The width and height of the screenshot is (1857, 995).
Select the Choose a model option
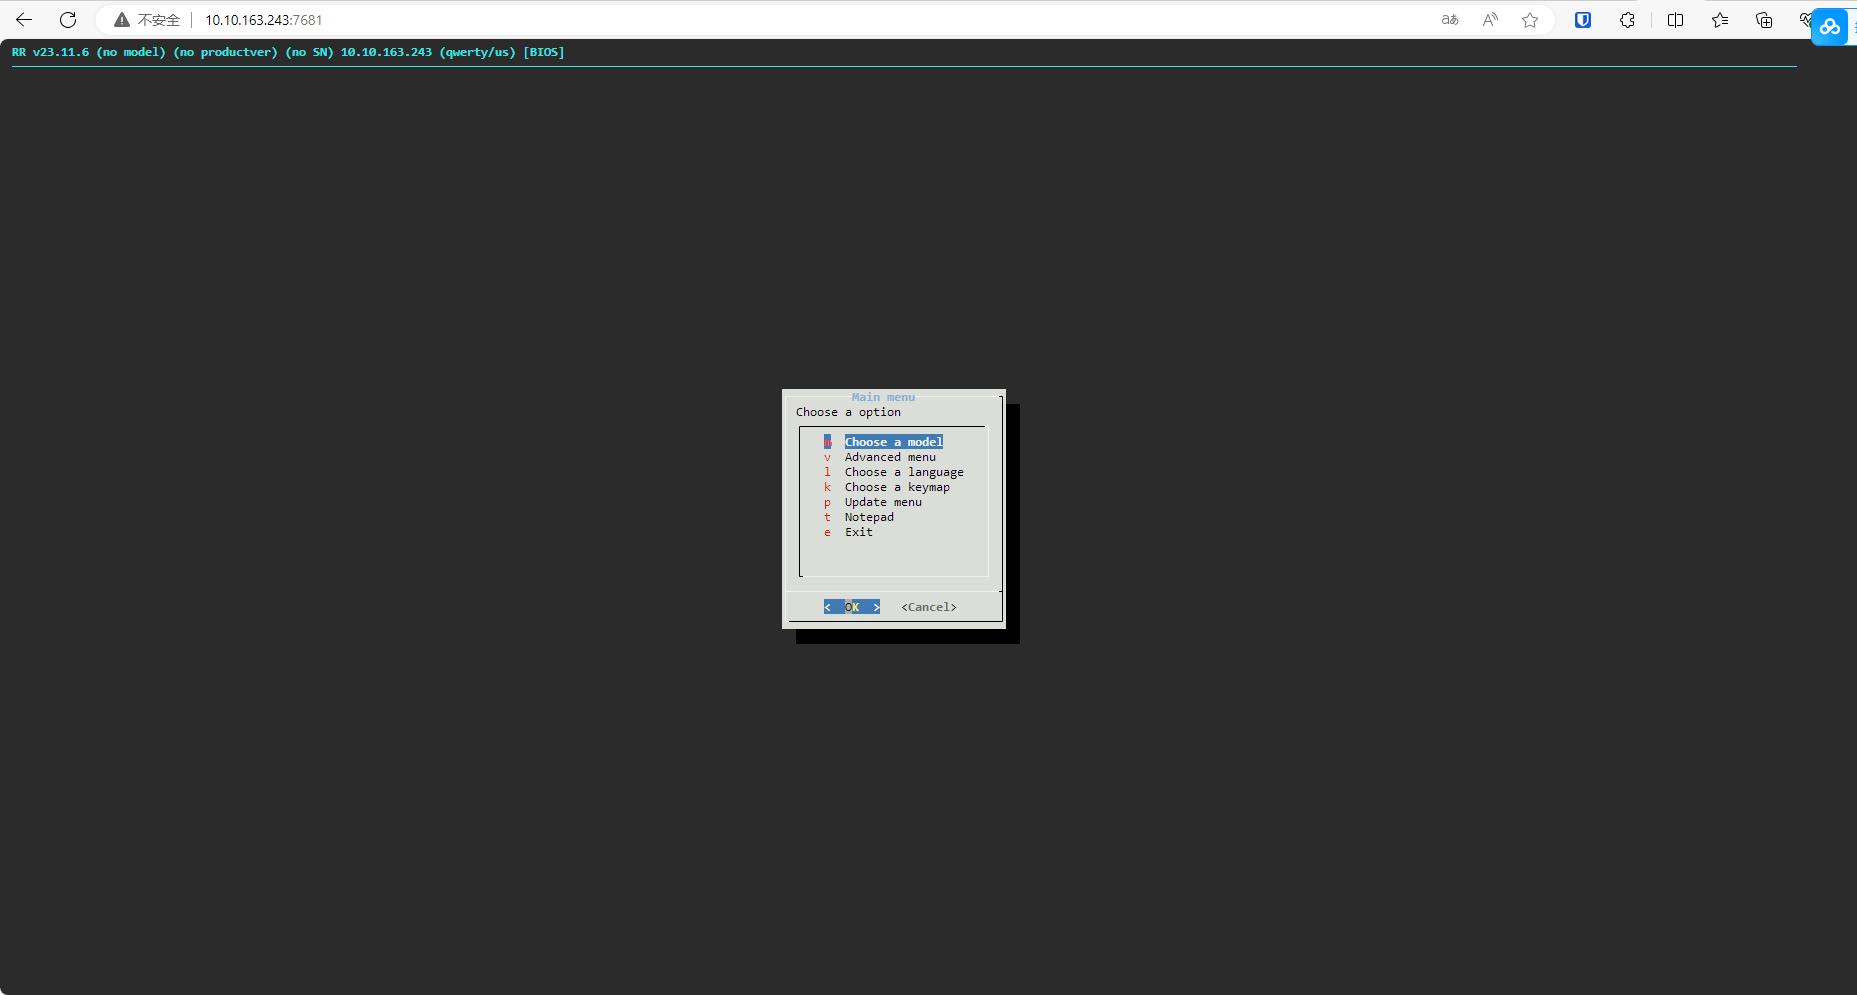(x=894, y=442)
